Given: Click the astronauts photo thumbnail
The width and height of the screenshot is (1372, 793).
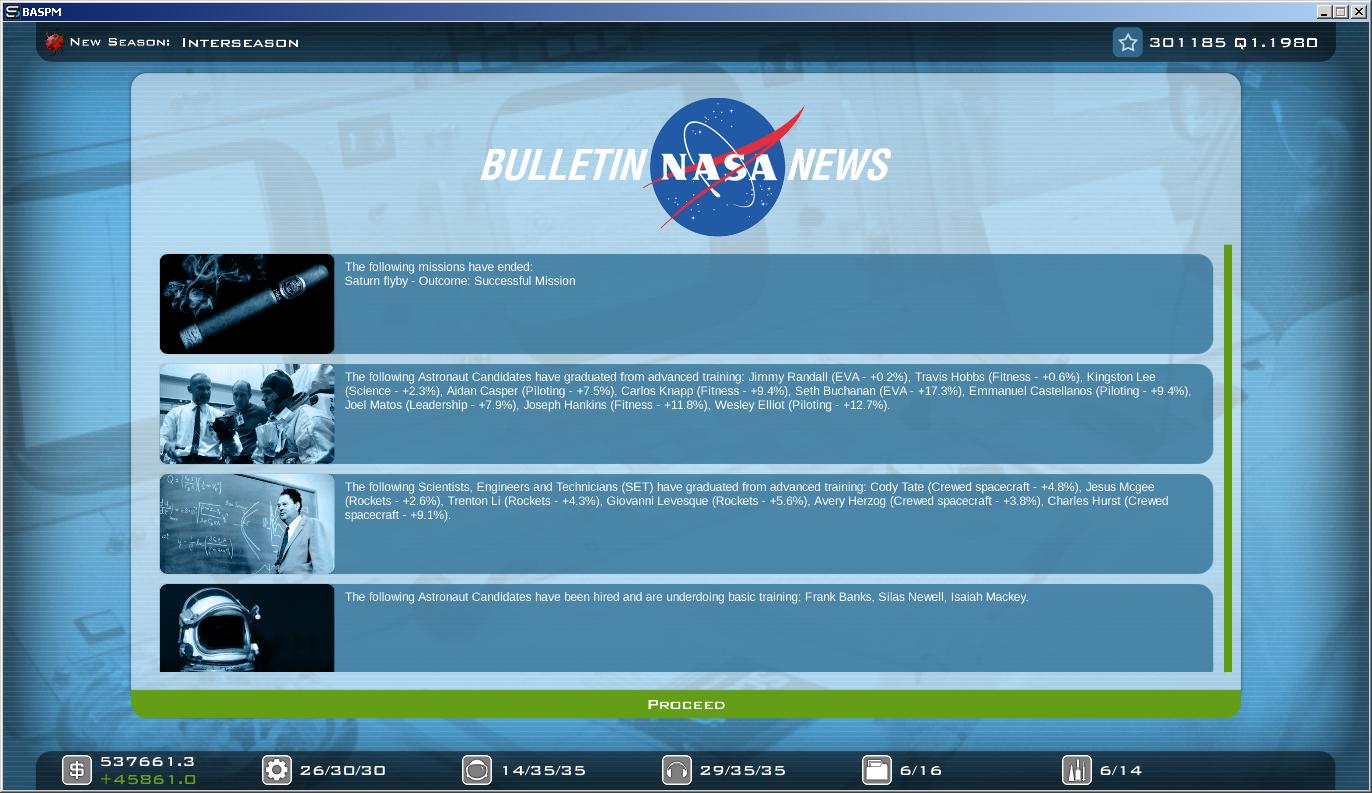Looking at the screenshot, I should 247,414.
